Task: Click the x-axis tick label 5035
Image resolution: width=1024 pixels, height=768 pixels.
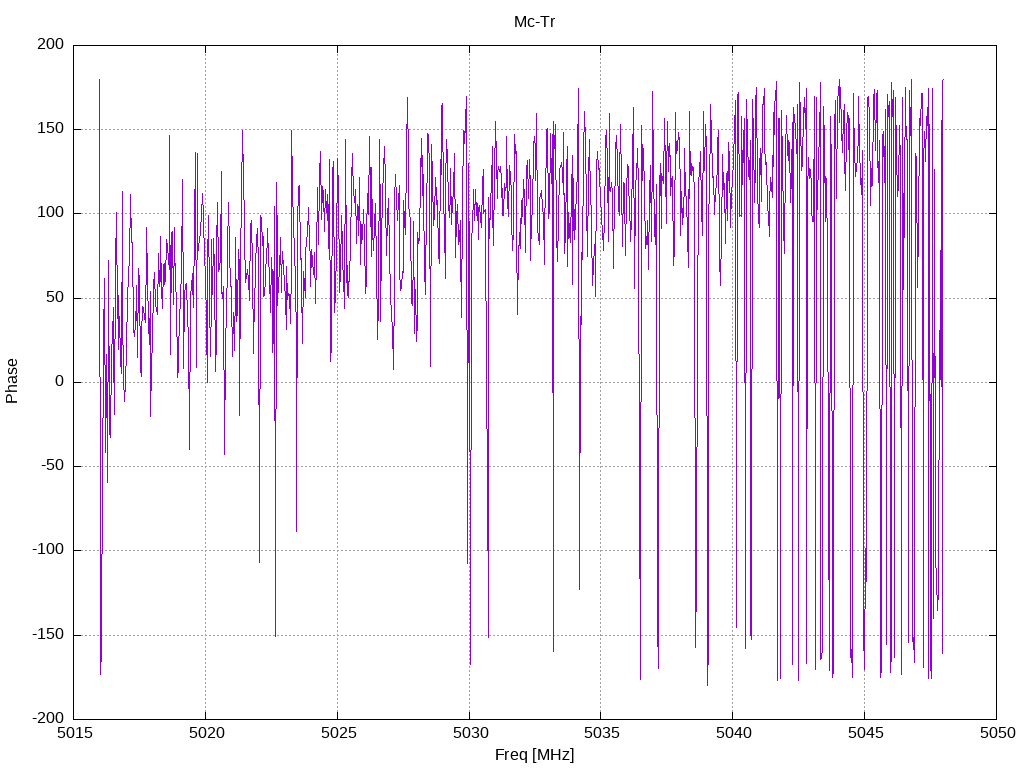Action: click(601, 733)
